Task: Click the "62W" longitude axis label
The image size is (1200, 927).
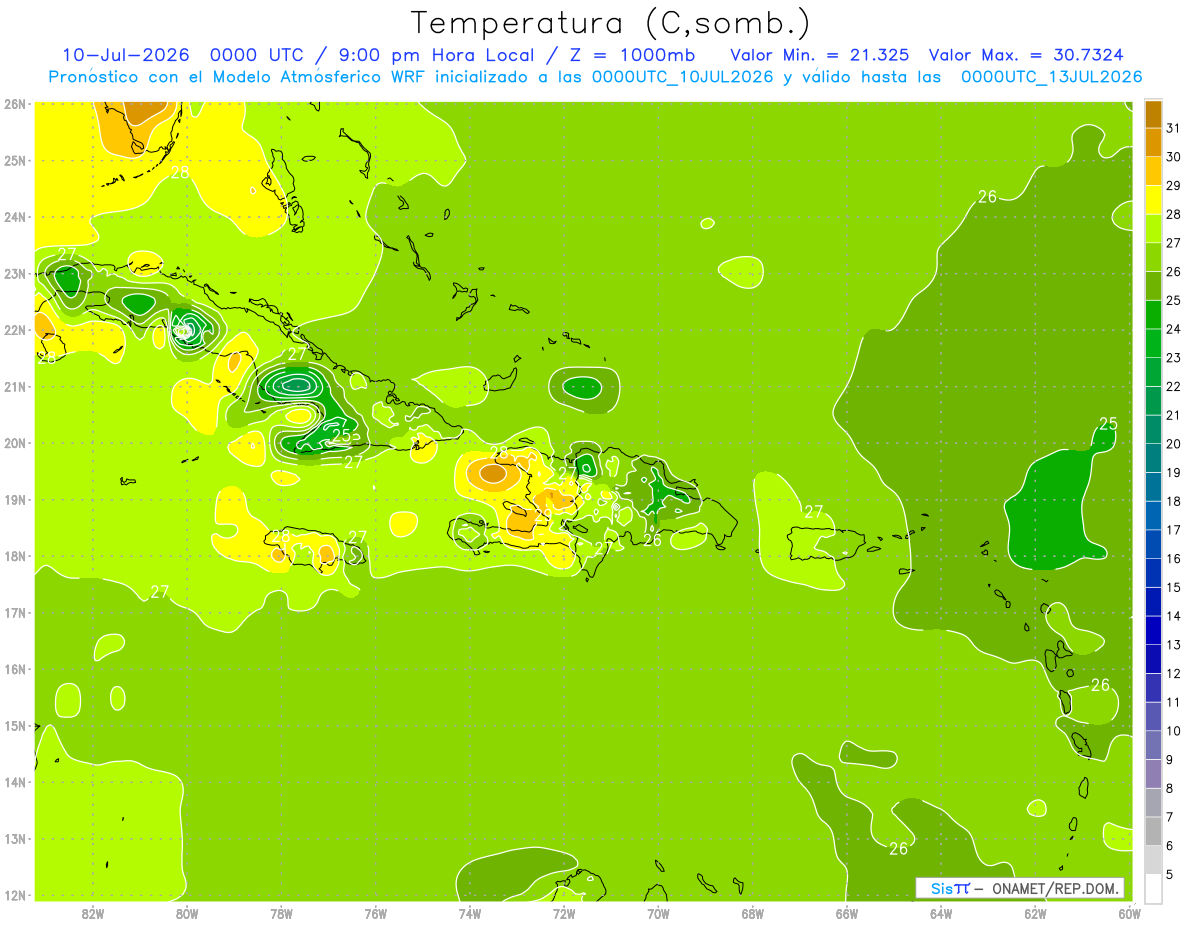Action: click(x=1035, y=912)
